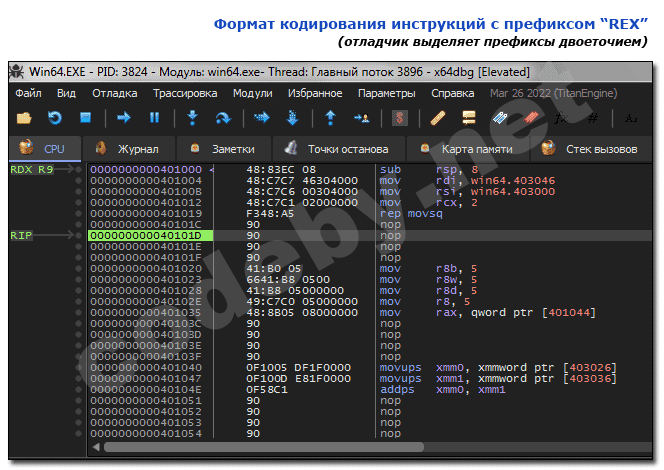Toggle breakpoint bullet at address 401020
664x470 pixels.
(x=78, y=268)
